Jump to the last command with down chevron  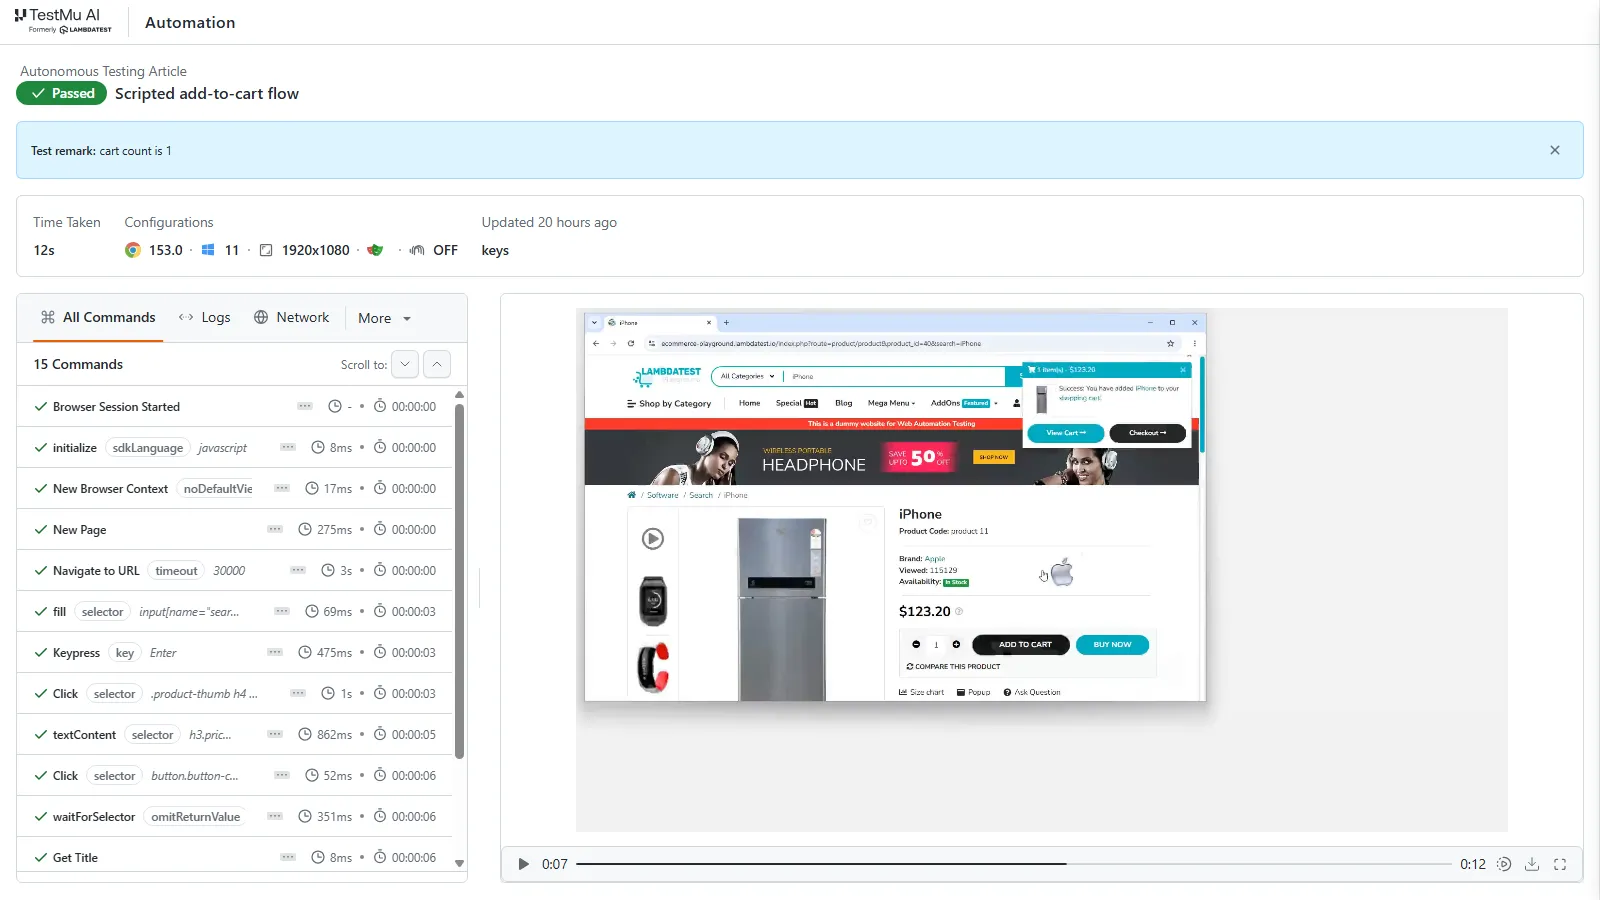coord(405,364)
